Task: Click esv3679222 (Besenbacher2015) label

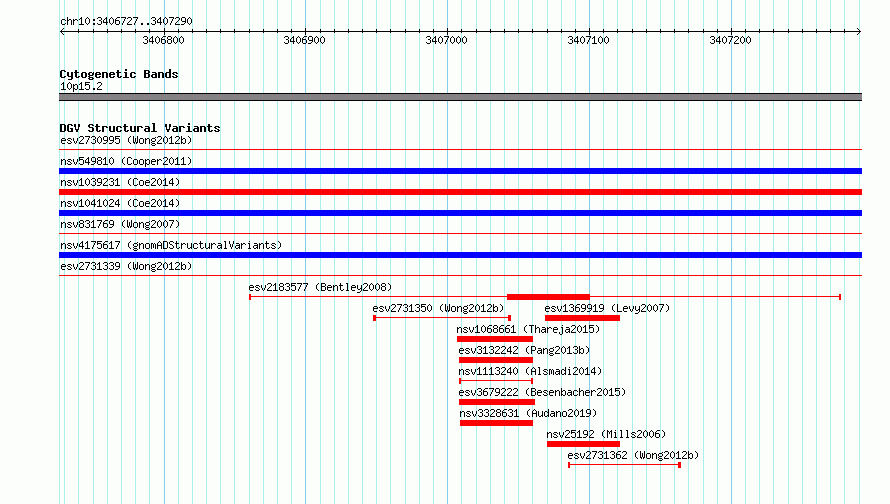Action: click(542, 392)
